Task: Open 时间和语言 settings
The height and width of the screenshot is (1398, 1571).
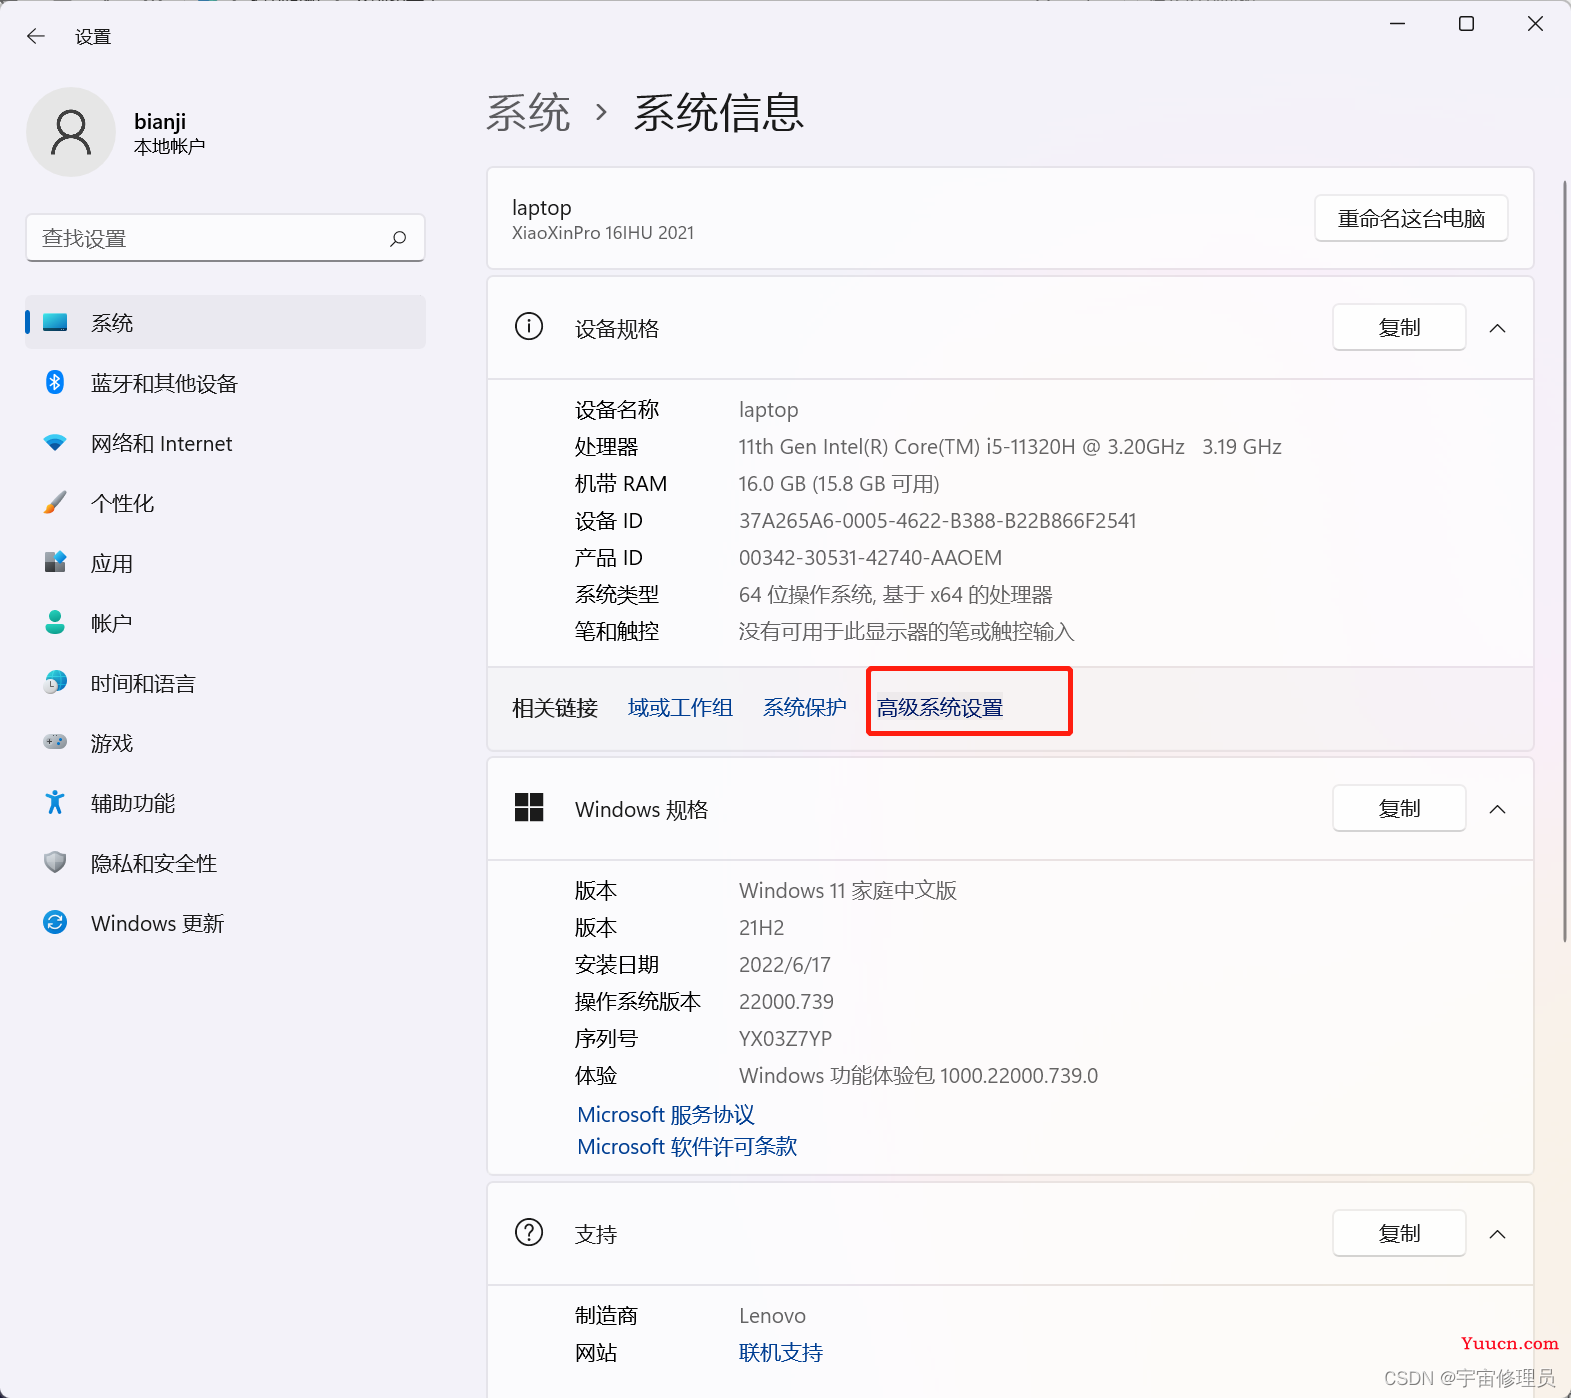Action: pyautogui.click(x=225, y=683)
